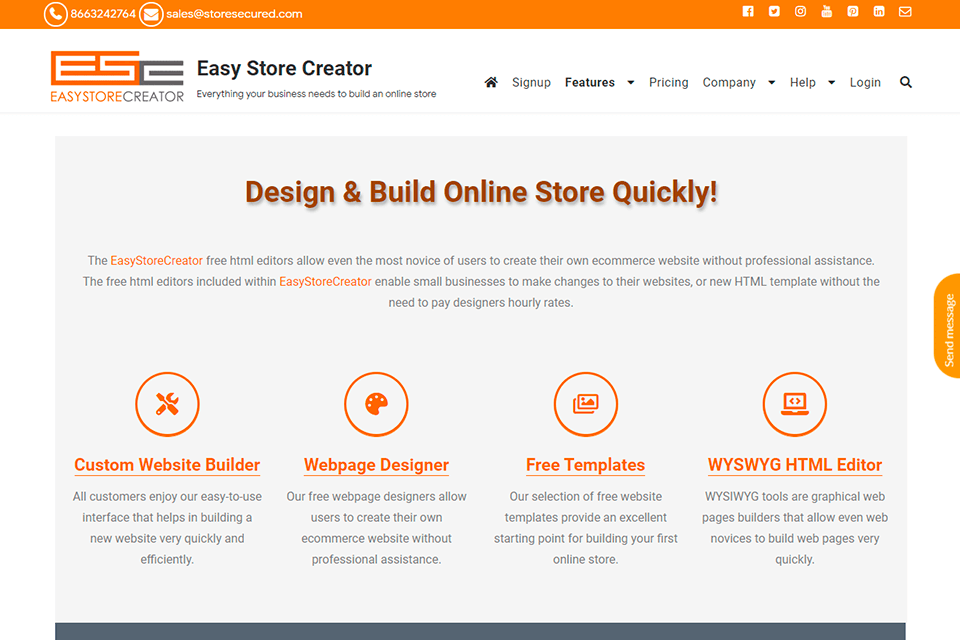960x640 pixels.
Task: Click the Webpage Designer palette icon
Action: pos(376,404)
